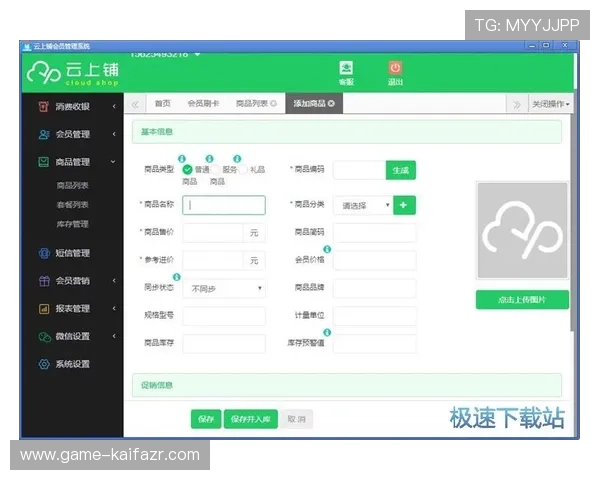Select the 普通商品 radio option

tap(188, 170)
